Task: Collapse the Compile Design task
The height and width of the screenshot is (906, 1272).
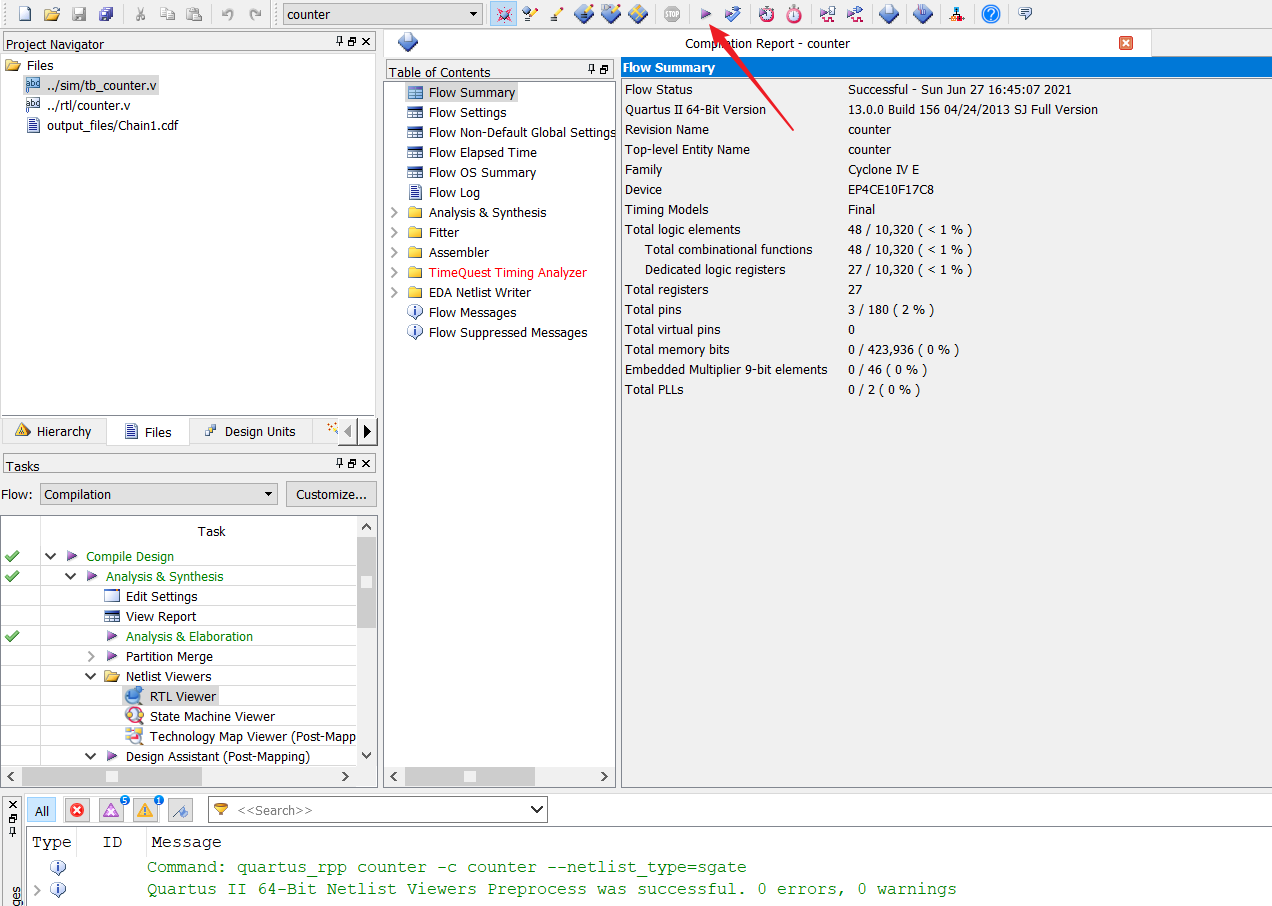Action: (51, 556)
